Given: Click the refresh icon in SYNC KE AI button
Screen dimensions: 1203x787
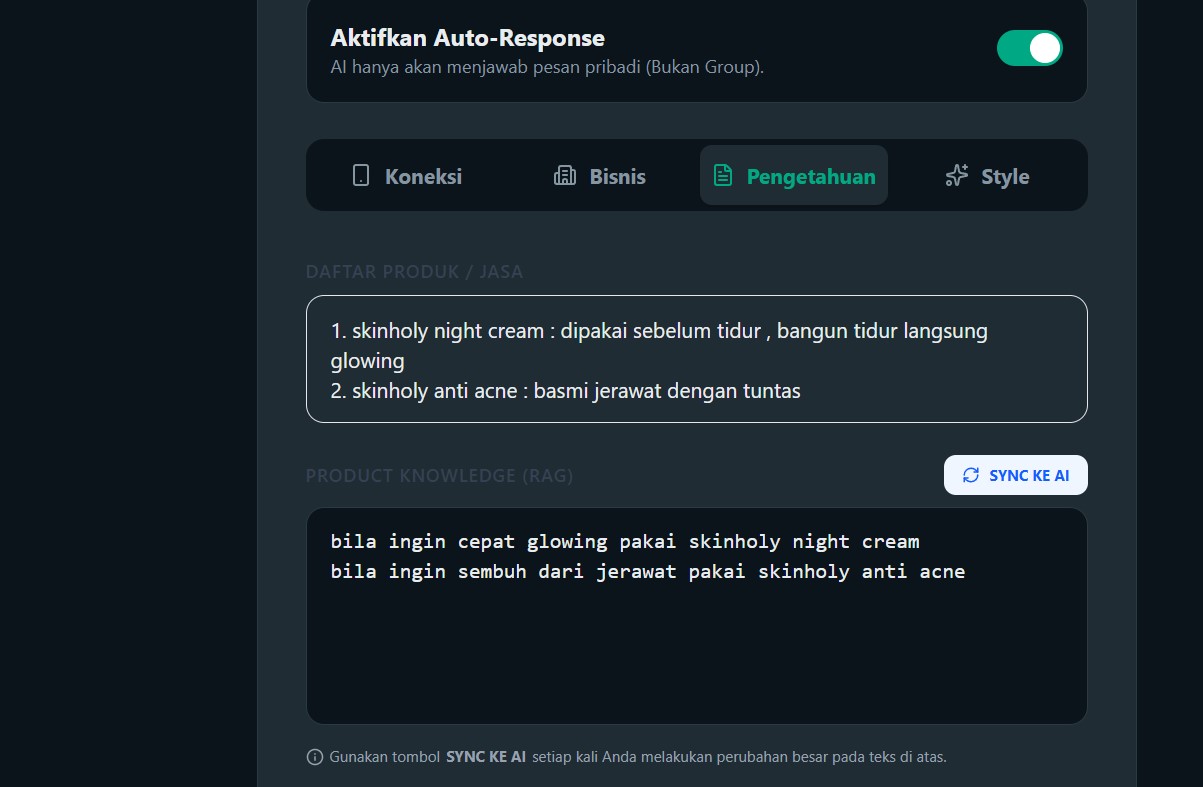Looking at the screenshot, I should pyautogui.click(x=971, y=475).
